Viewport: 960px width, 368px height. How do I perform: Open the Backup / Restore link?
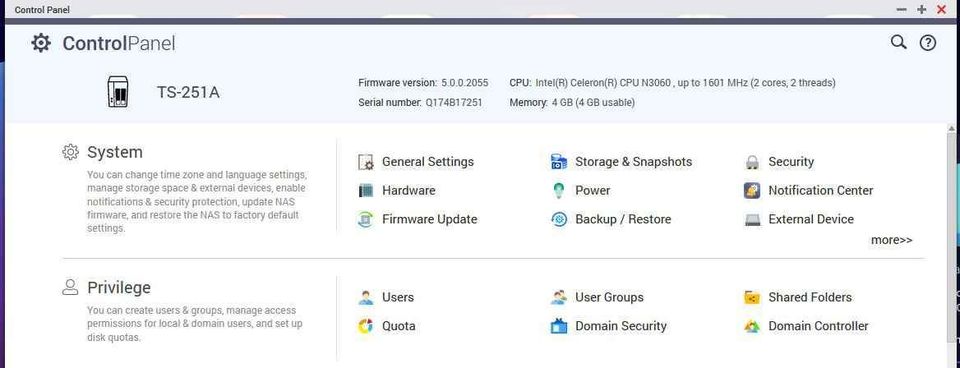pos(623,219)
